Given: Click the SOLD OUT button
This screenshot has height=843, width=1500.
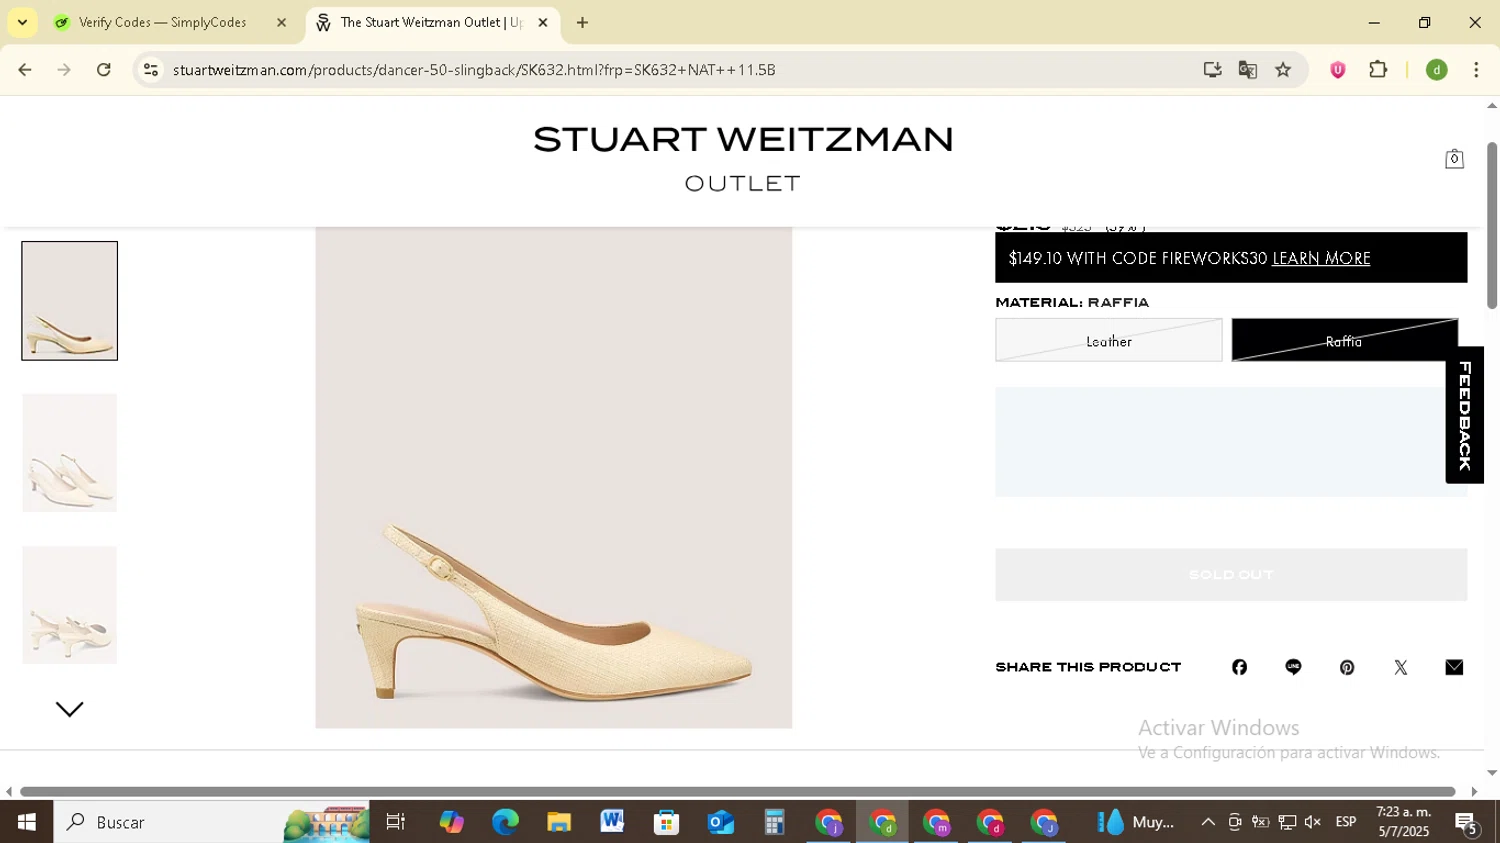Looking at the screenshot, I should (x=1231, y=575).
